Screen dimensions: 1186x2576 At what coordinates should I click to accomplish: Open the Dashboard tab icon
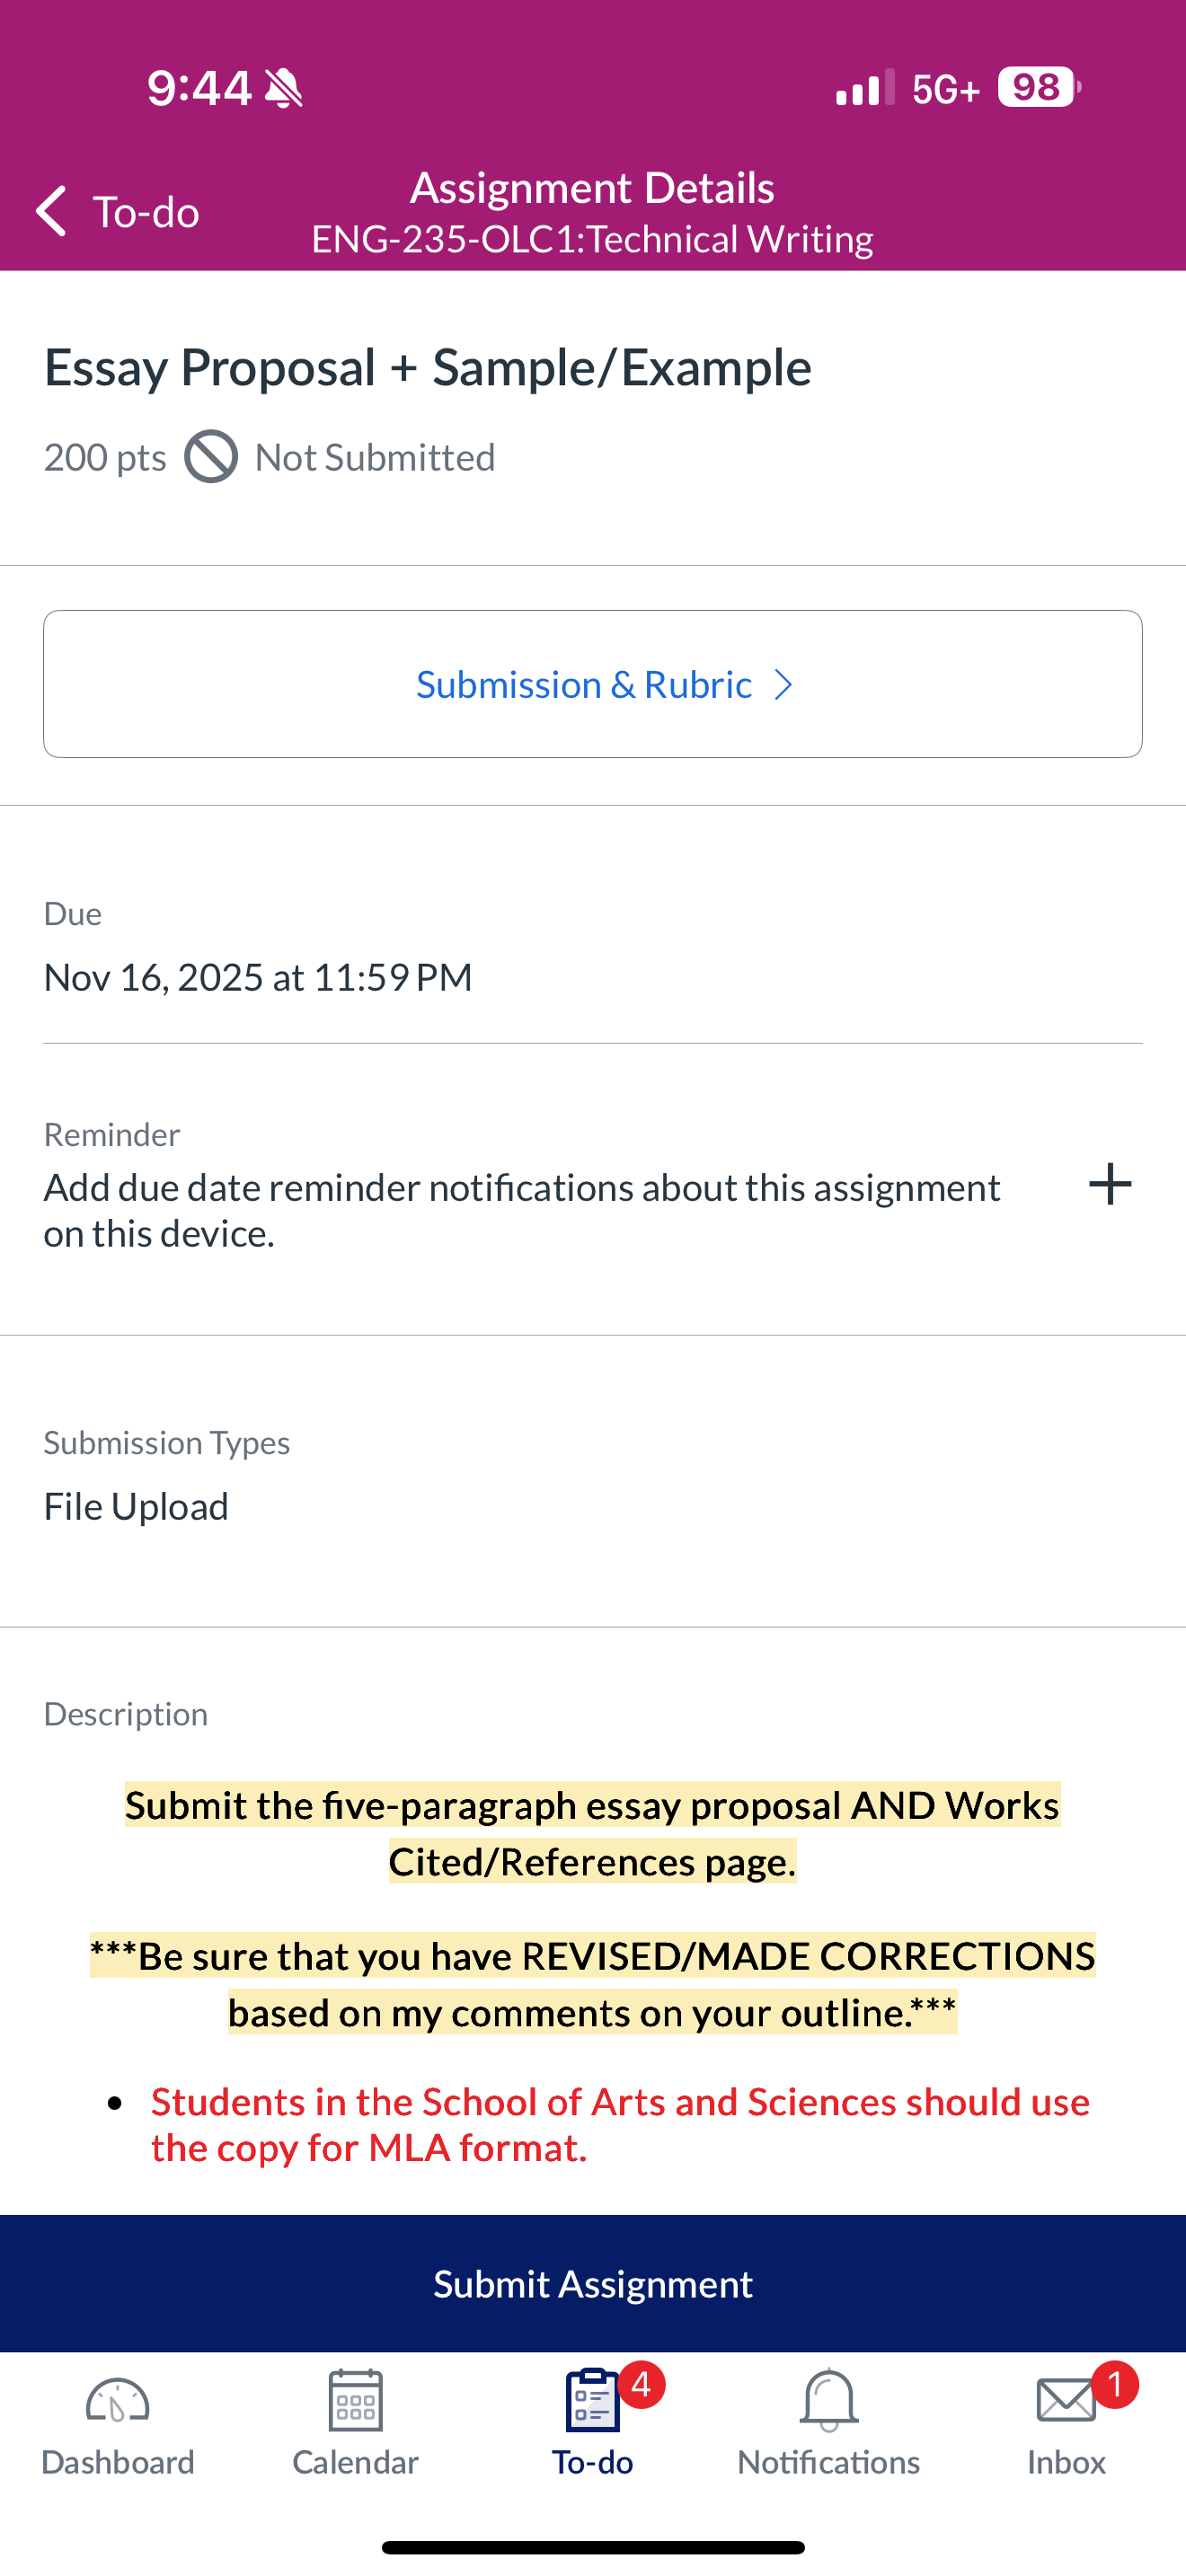[118, 2401]
